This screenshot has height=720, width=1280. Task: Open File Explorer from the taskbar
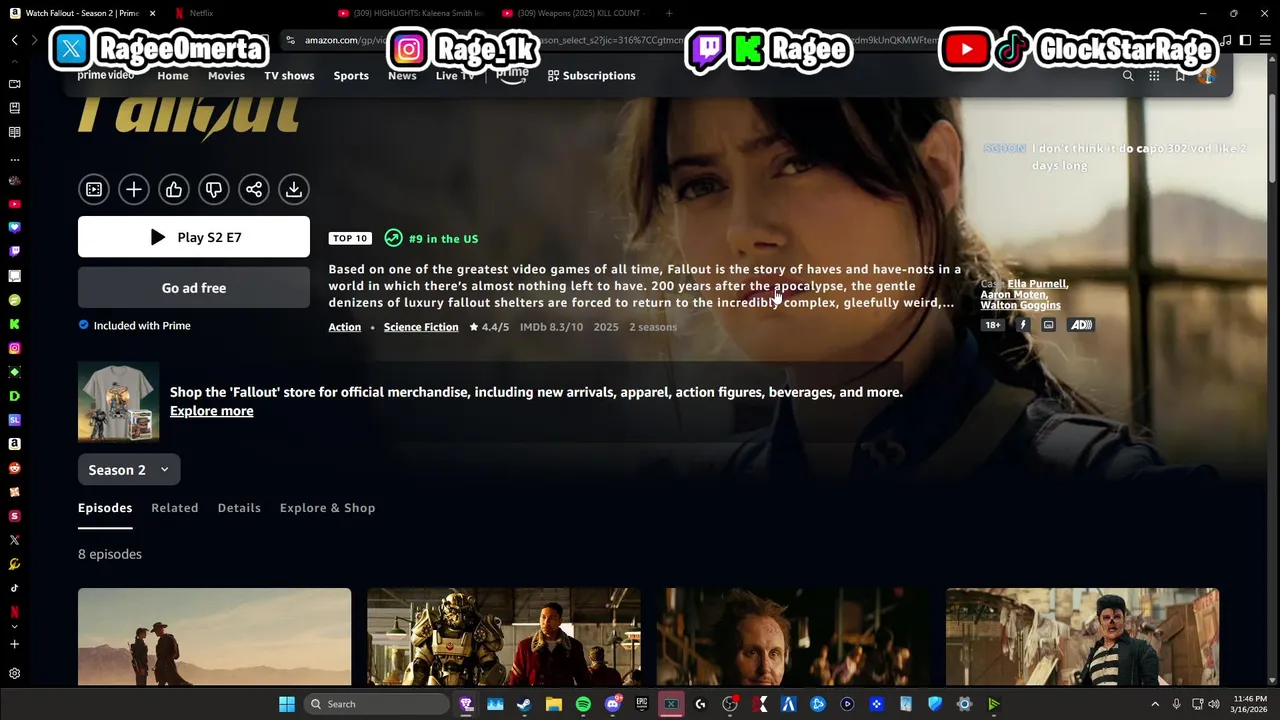554,704
